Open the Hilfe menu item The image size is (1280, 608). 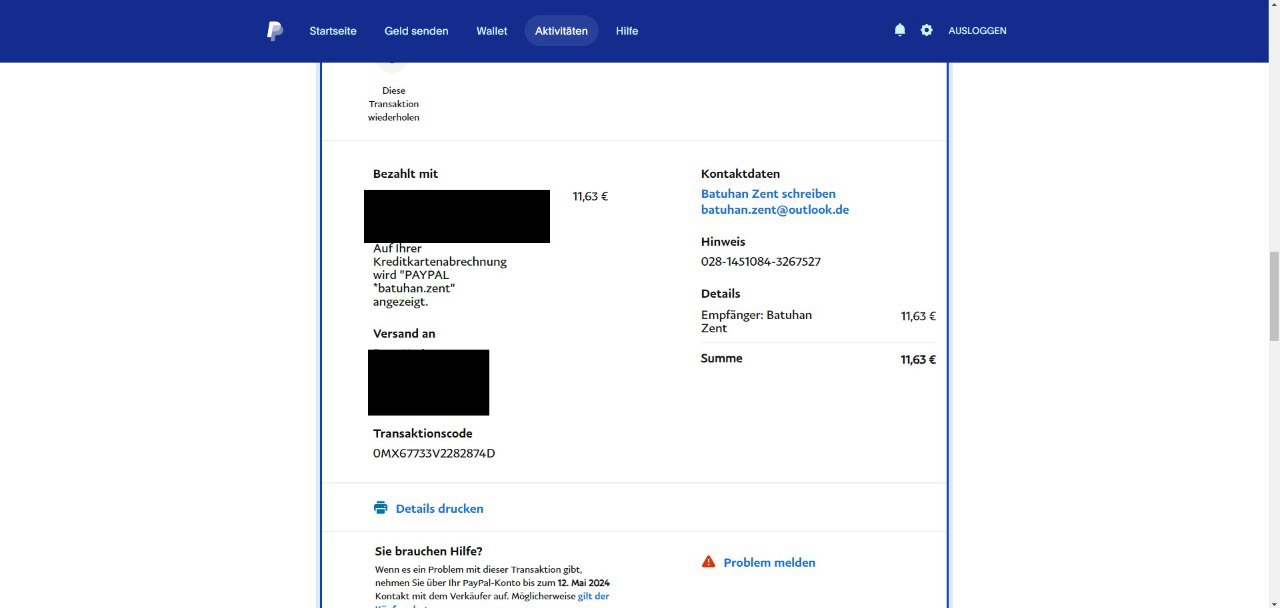(627, 31)
